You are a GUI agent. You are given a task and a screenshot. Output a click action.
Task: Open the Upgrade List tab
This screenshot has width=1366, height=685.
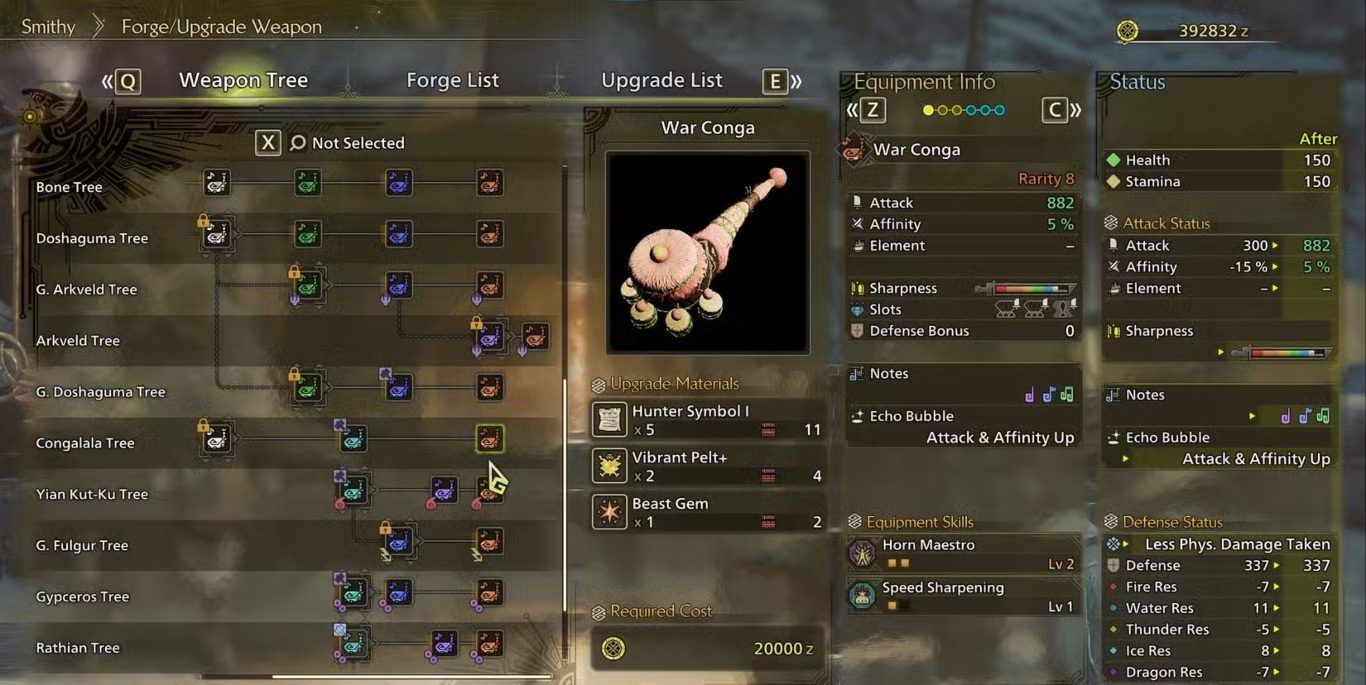(x=661, y=80)
